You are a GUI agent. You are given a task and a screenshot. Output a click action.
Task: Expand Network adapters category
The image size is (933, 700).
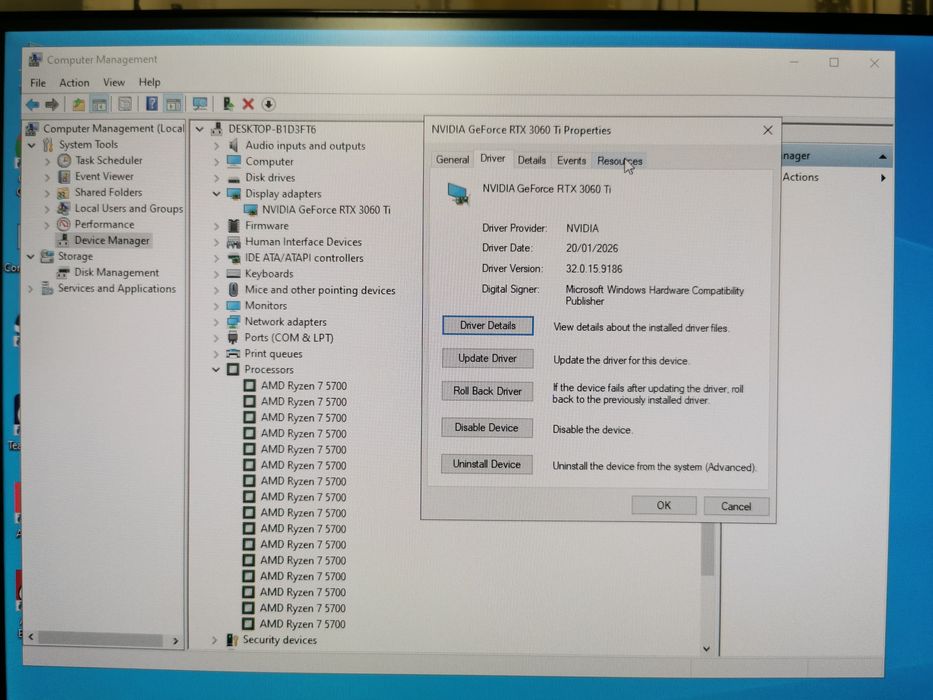pos(217,322)
